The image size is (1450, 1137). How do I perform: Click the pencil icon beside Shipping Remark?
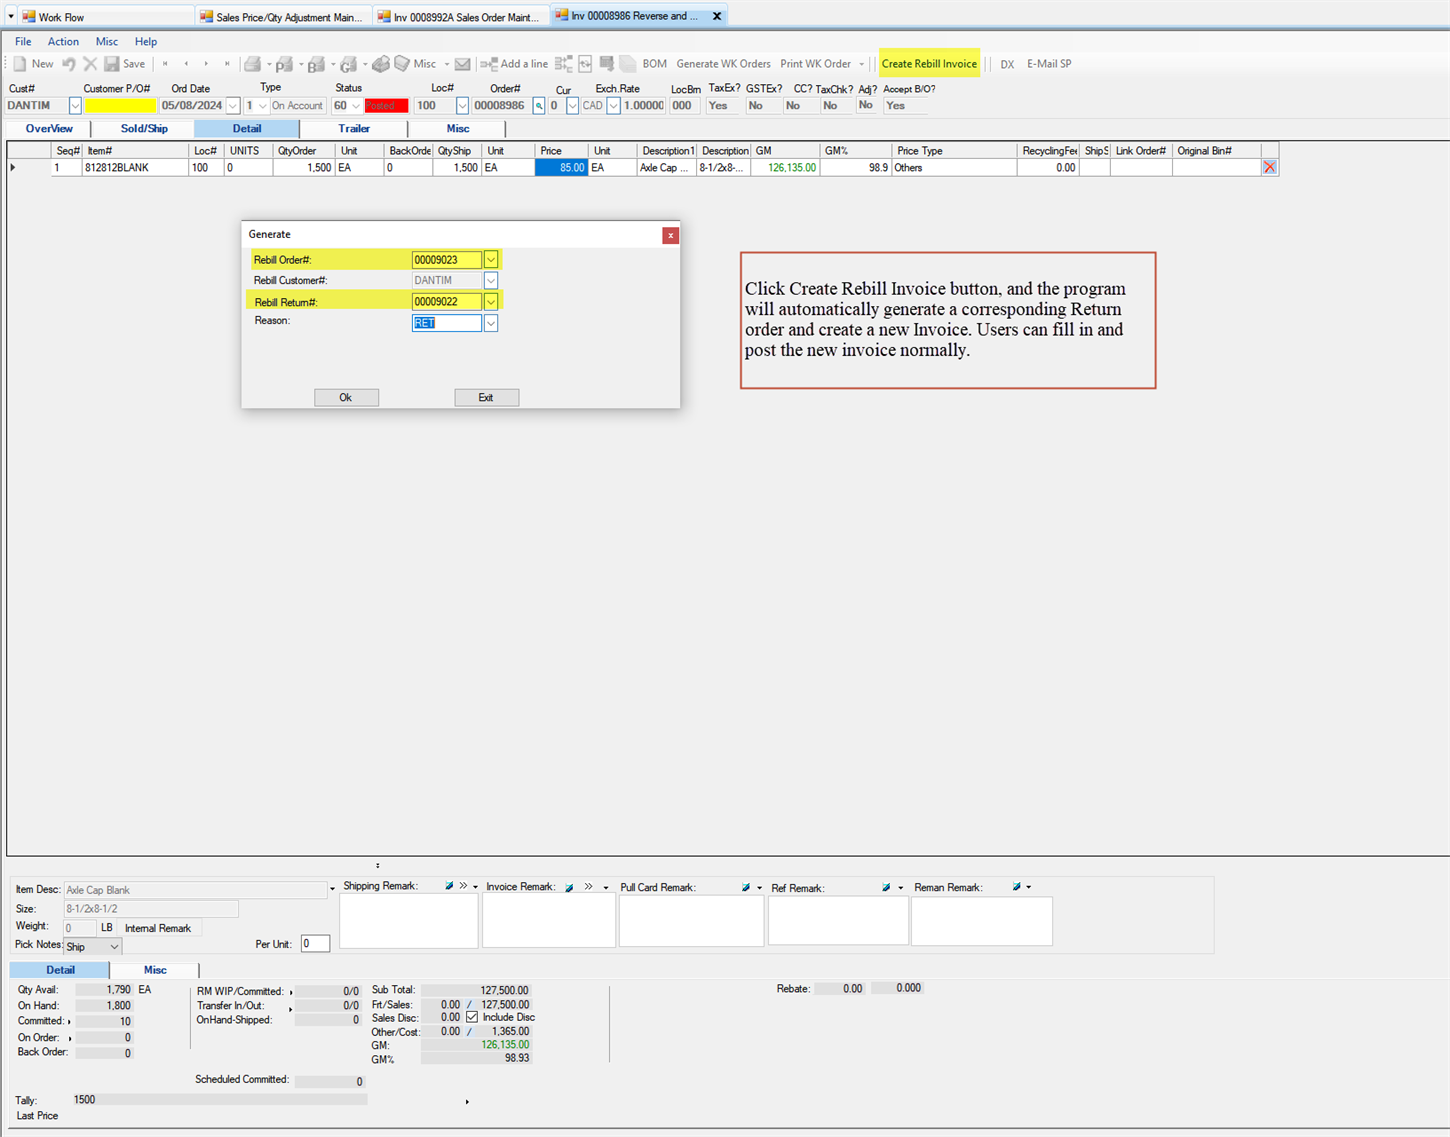click(x=448, y=886)
